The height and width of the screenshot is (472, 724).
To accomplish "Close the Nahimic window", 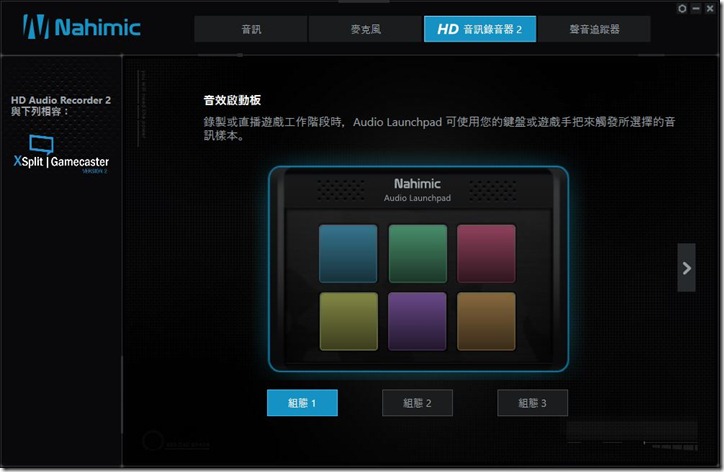I will tap(710, 8).
